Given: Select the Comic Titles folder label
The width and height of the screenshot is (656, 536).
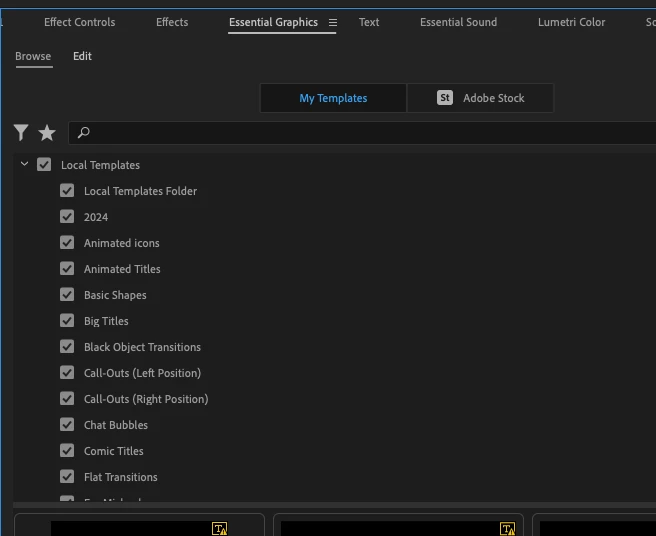Looking at the screenshot, I should (114, 451).
